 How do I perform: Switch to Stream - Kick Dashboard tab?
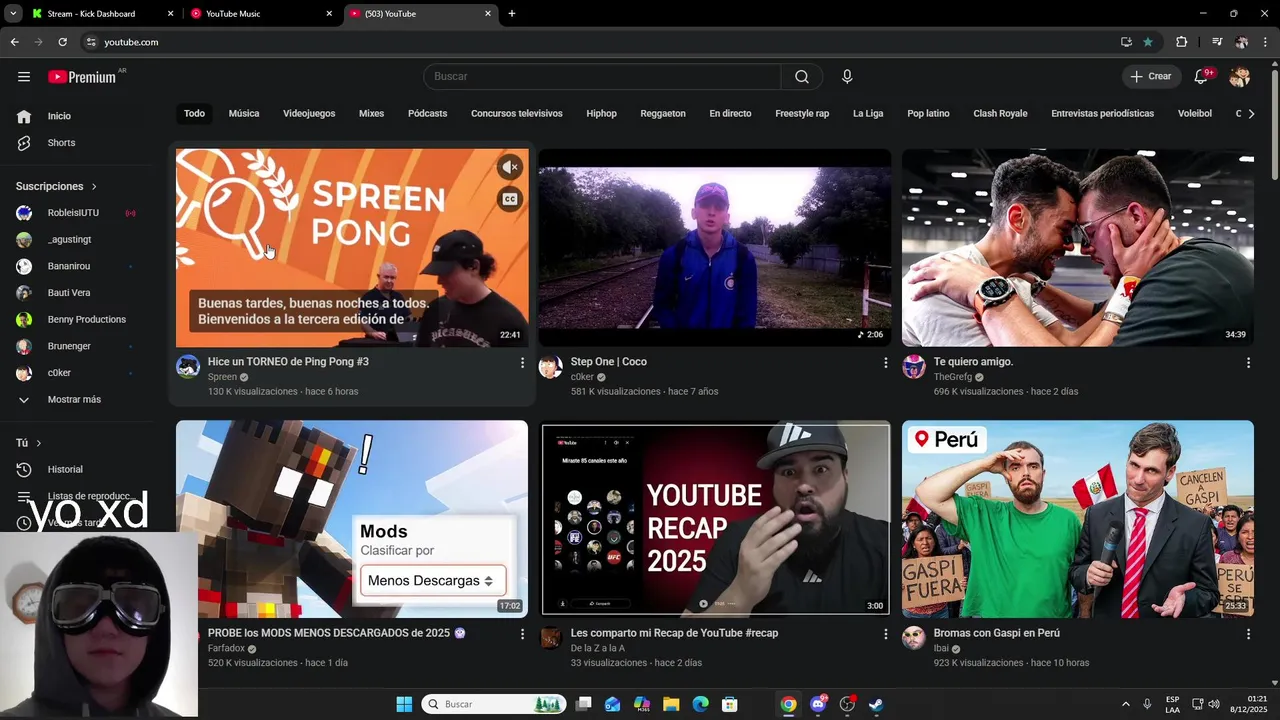(103, 14)
